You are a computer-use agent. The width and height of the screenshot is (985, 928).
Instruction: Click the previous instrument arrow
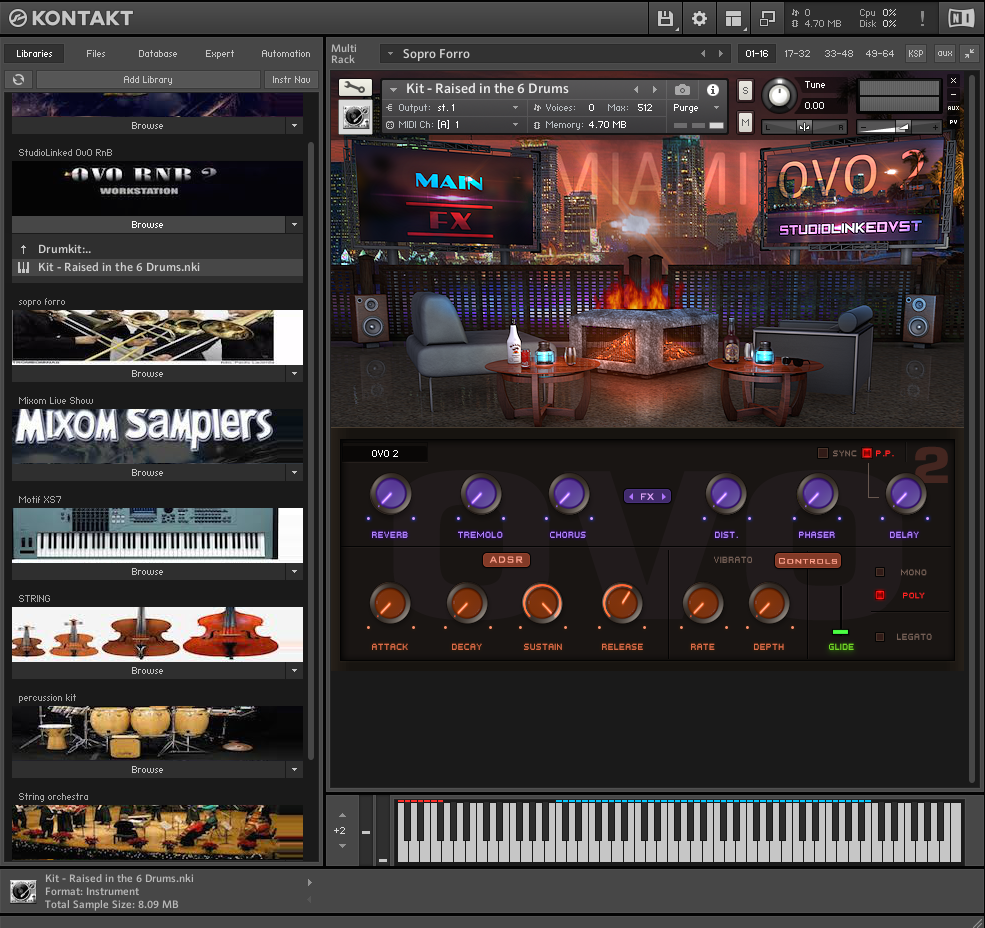[636, 89]
